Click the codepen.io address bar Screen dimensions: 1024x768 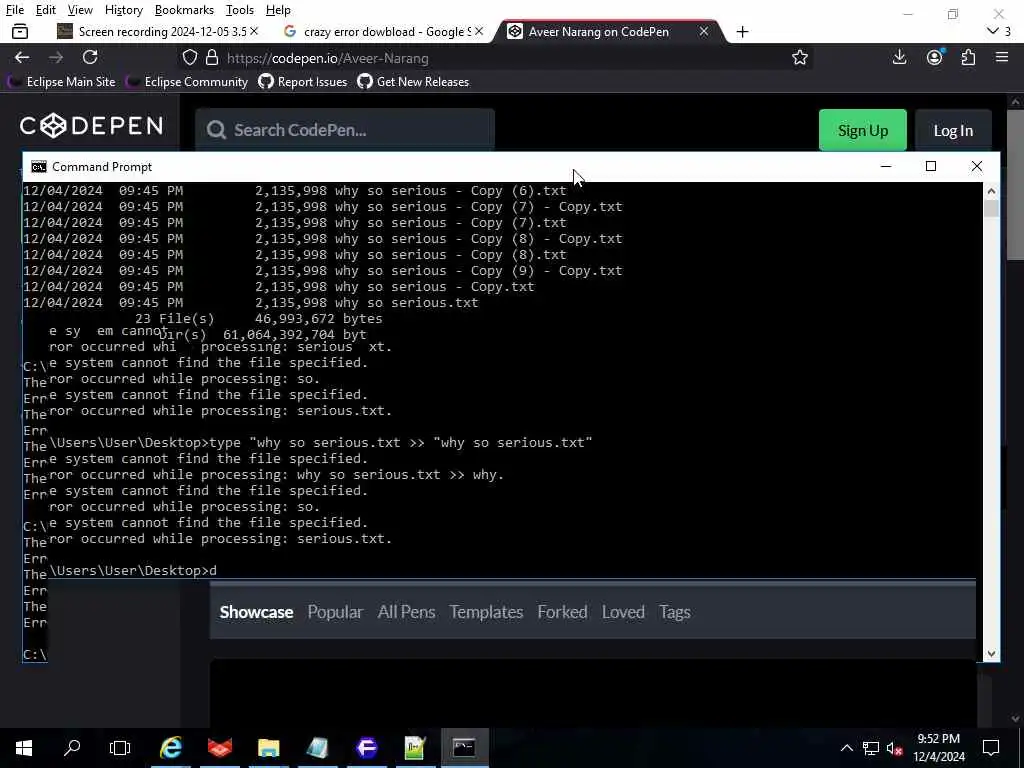[x=496, y=57]
